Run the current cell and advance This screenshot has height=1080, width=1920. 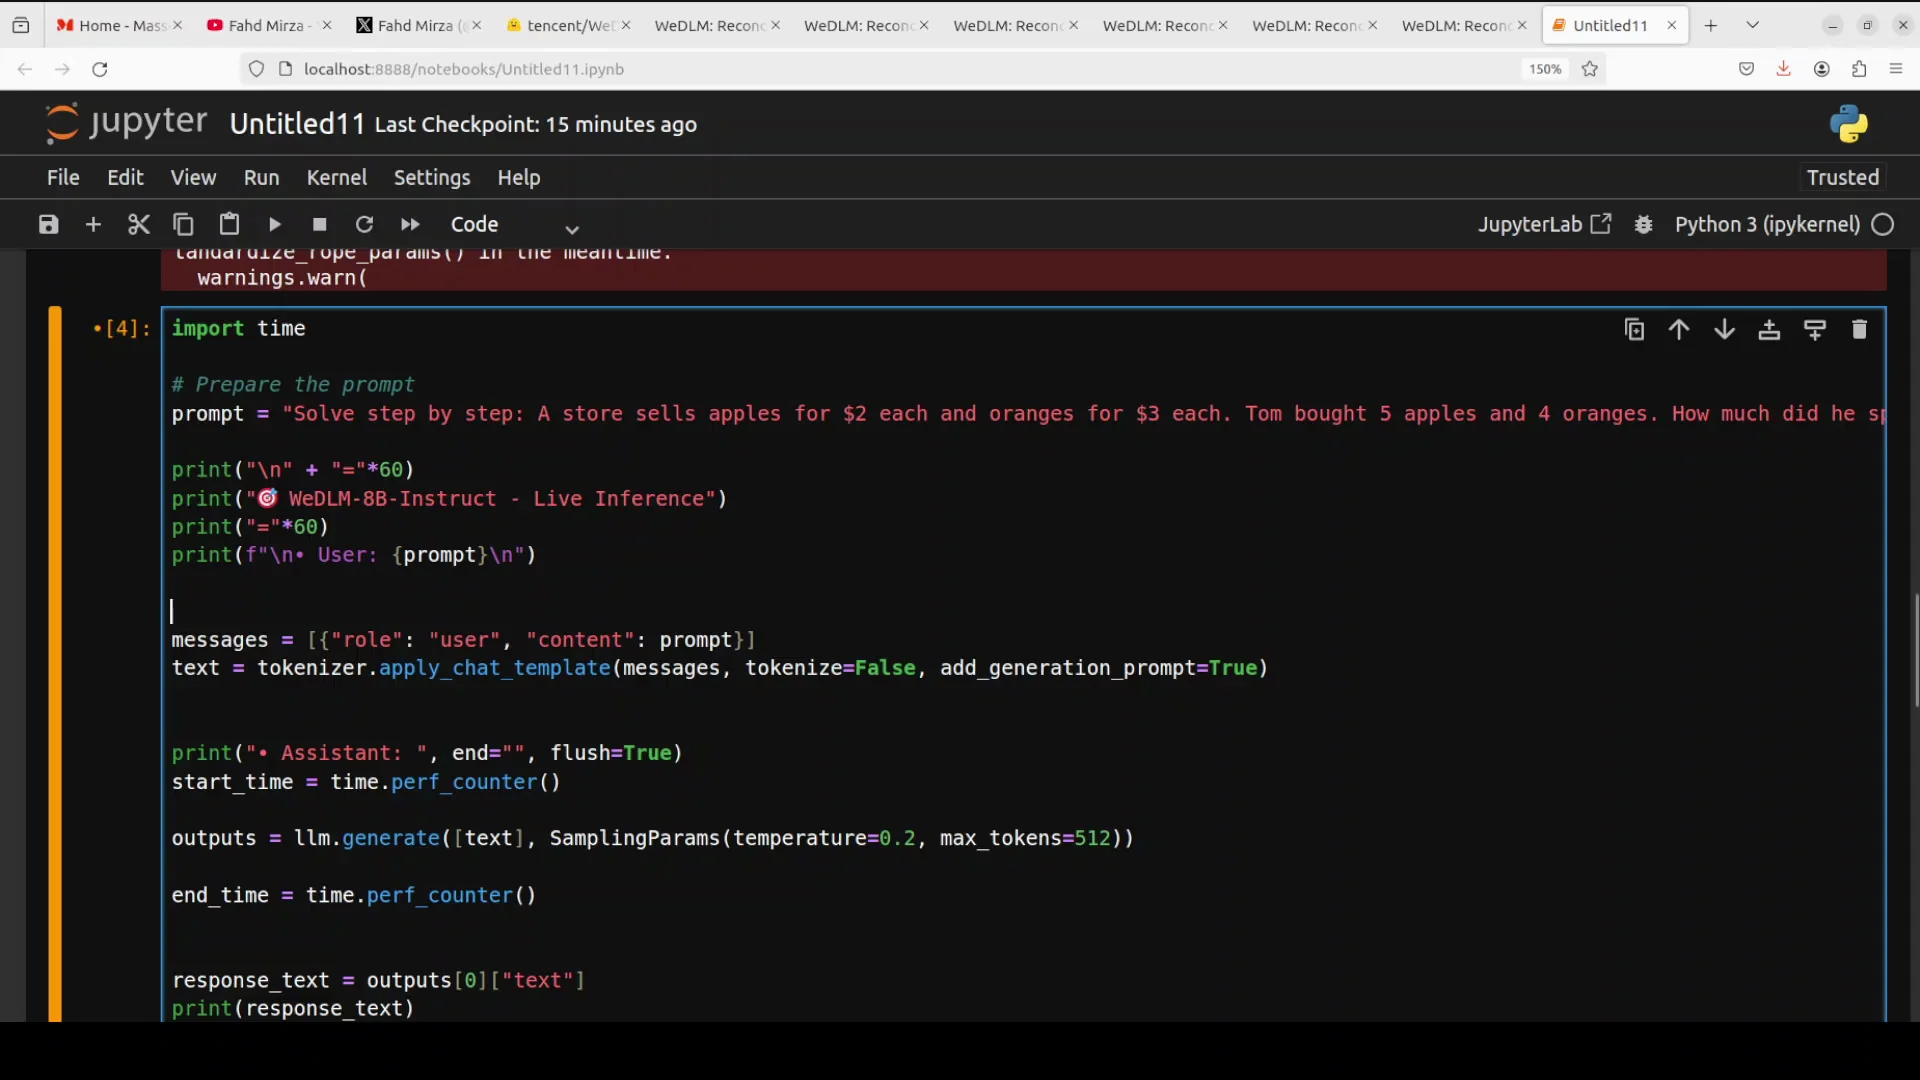(275, 225)
